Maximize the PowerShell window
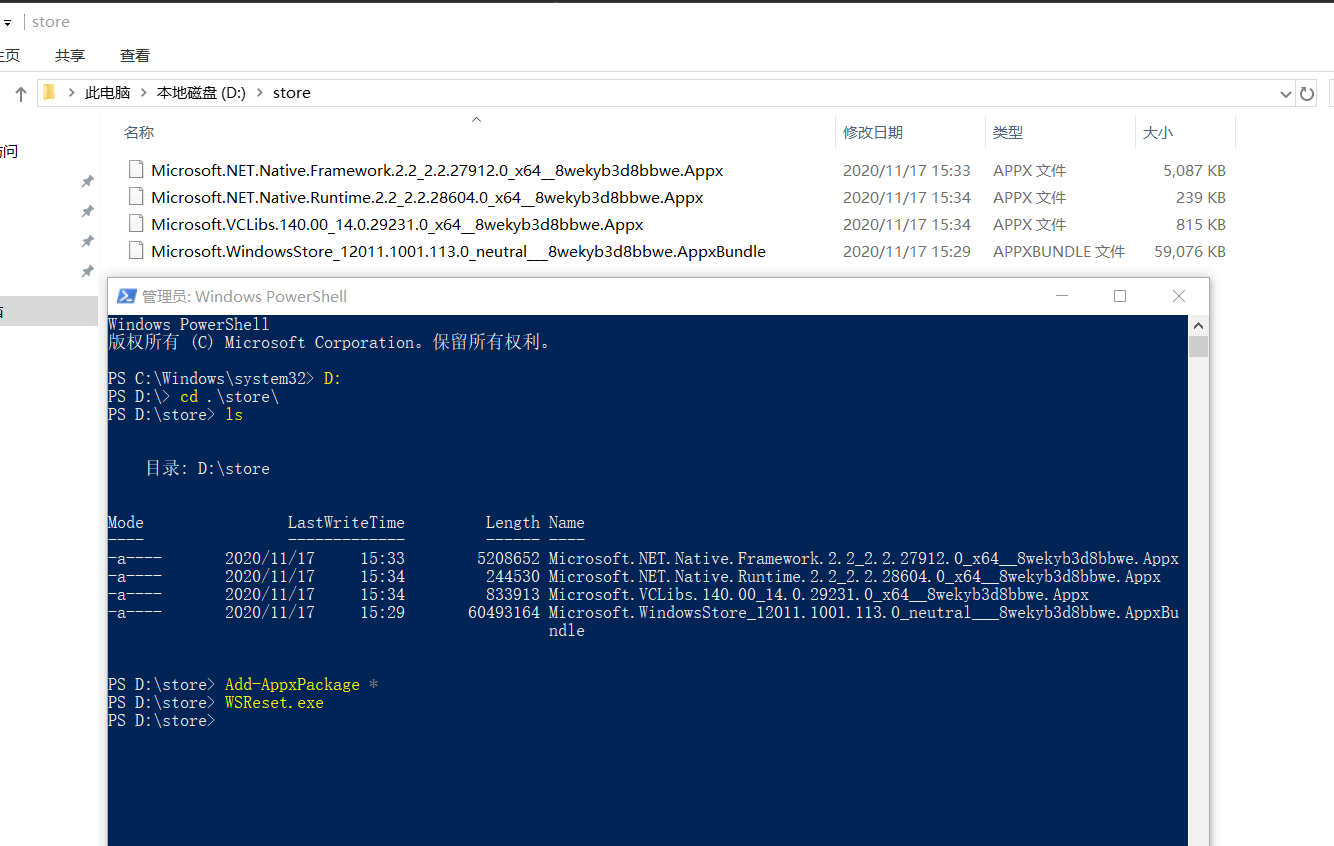 click(x=1120, y=296)
